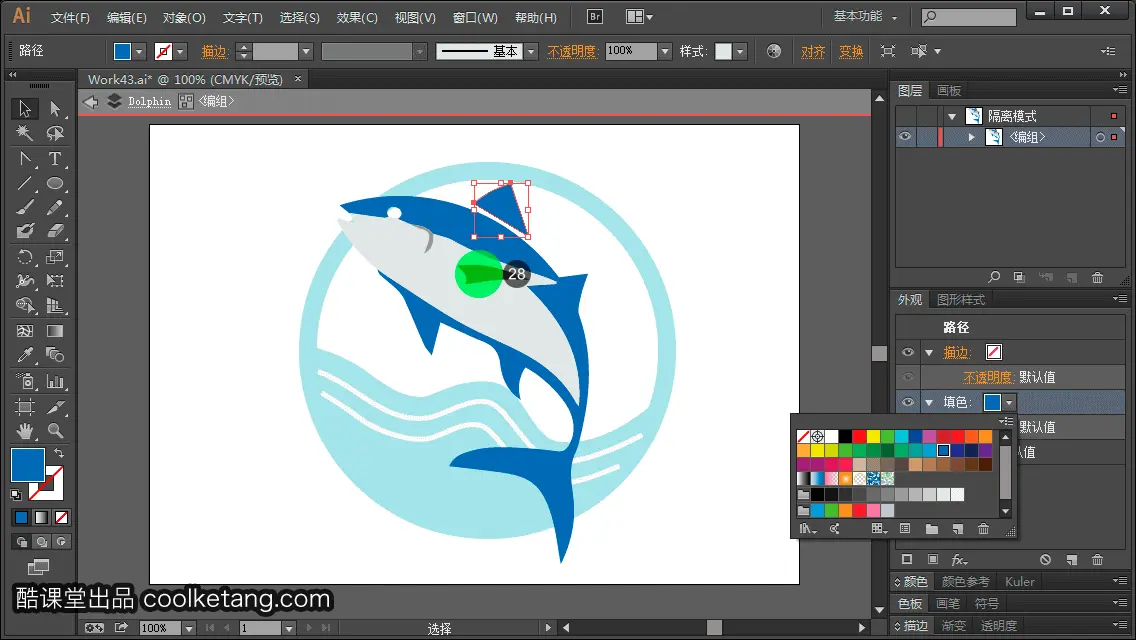The width and height of the screenshot is (1136, 640).
Task: Select the Line Segment tool
Action: click(x=25, y=183)
